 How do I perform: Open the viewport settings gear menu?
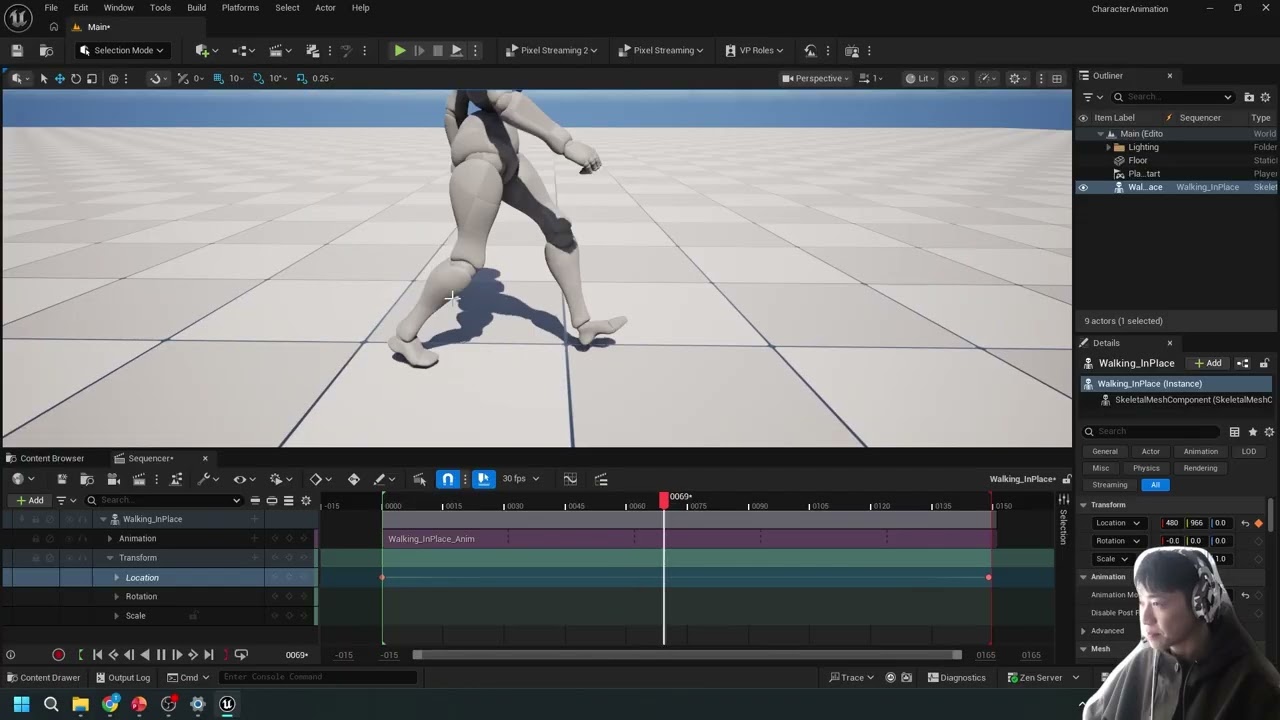coord(1018,78)
